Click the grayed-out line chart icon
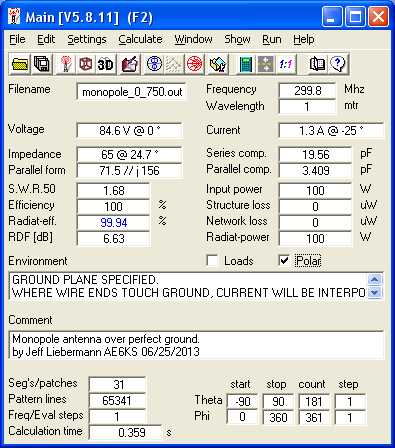 coord(174,63)
